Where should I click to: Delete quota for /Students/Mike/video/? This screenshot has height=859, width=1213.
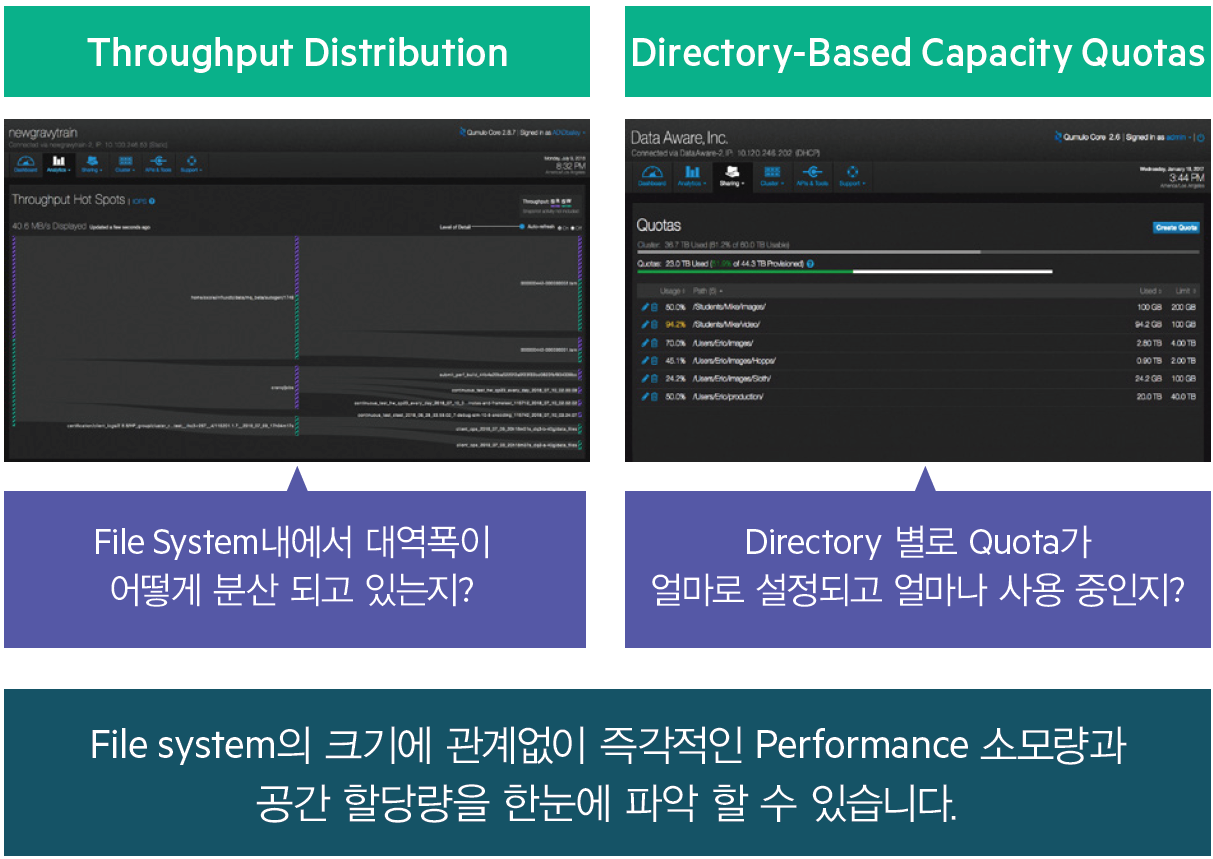(x=654, y=325)
